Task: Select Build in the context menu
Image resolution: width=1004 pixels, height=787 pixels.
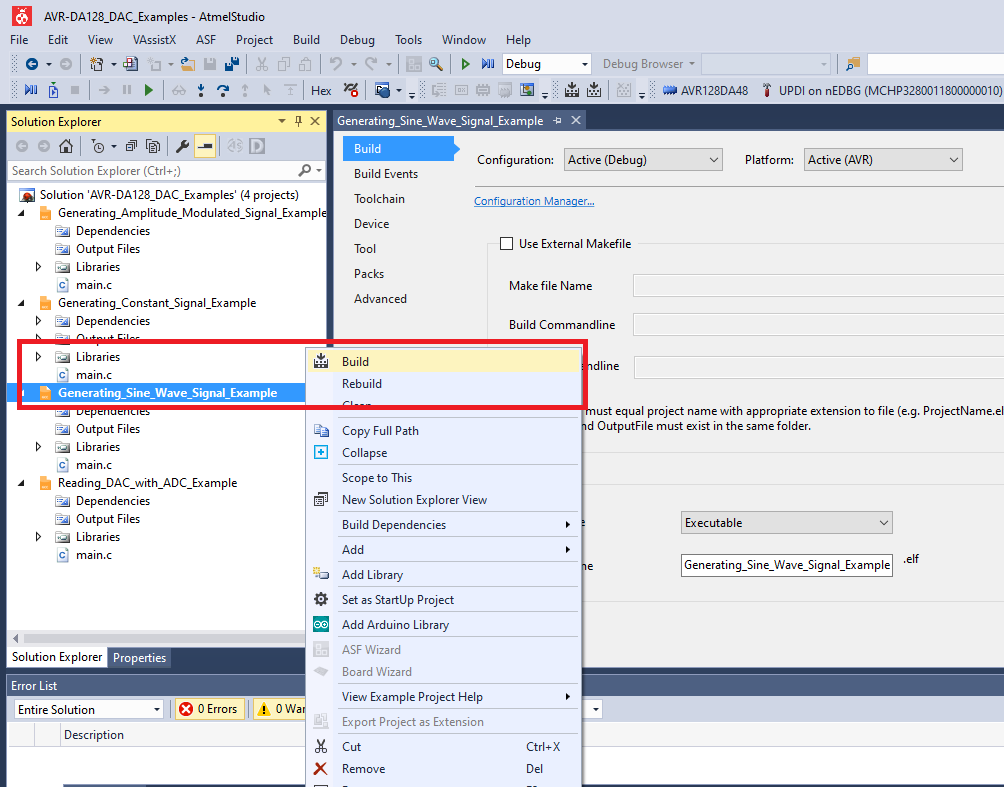Action: pyautogui.click(x=443, y=362)
